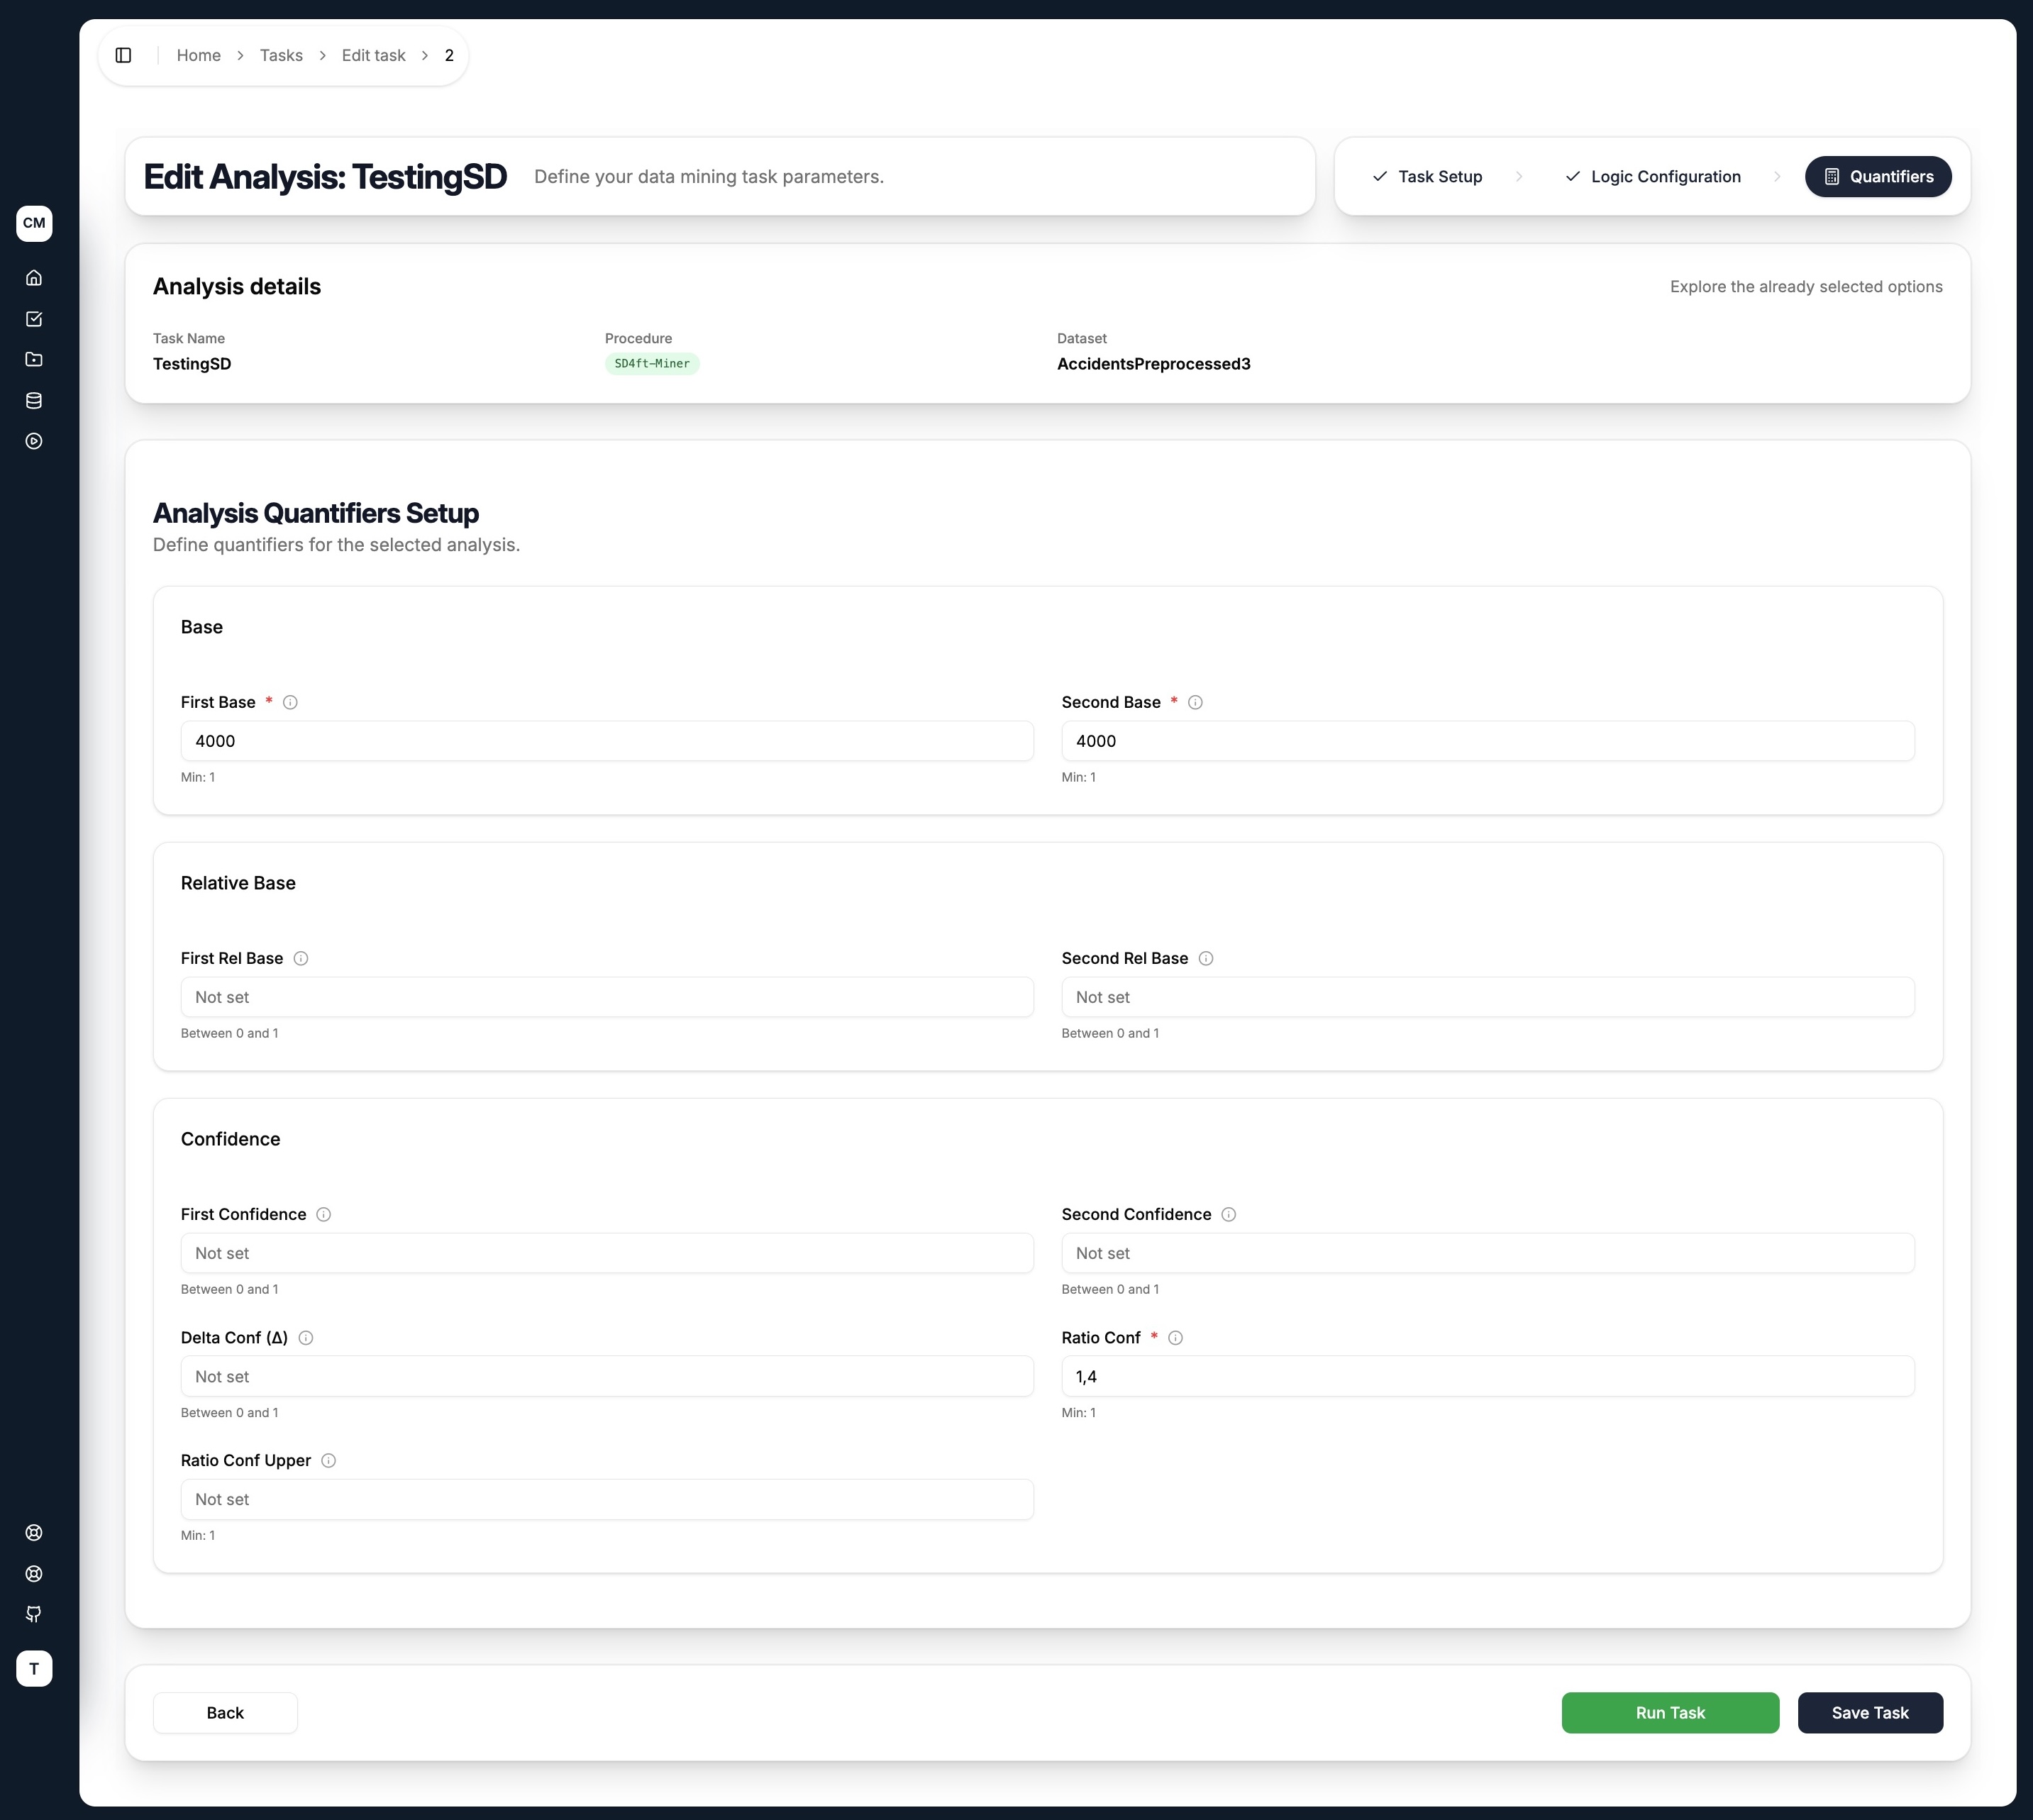Open the play-circle icon in sidebar
2033x1820 pixels.
pyautogui.click(x=34, y=441)
